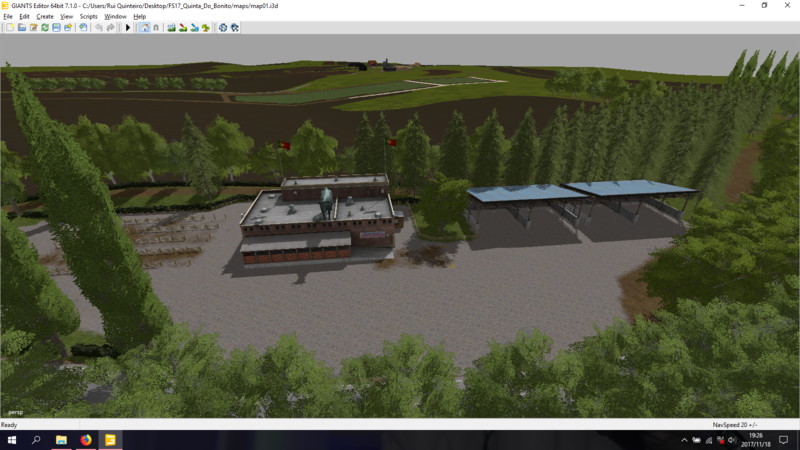The height and width of the screenshot is (450, 800).
Task: Open the Window menu
Action: pyautogui.click(x=115, y=17)
